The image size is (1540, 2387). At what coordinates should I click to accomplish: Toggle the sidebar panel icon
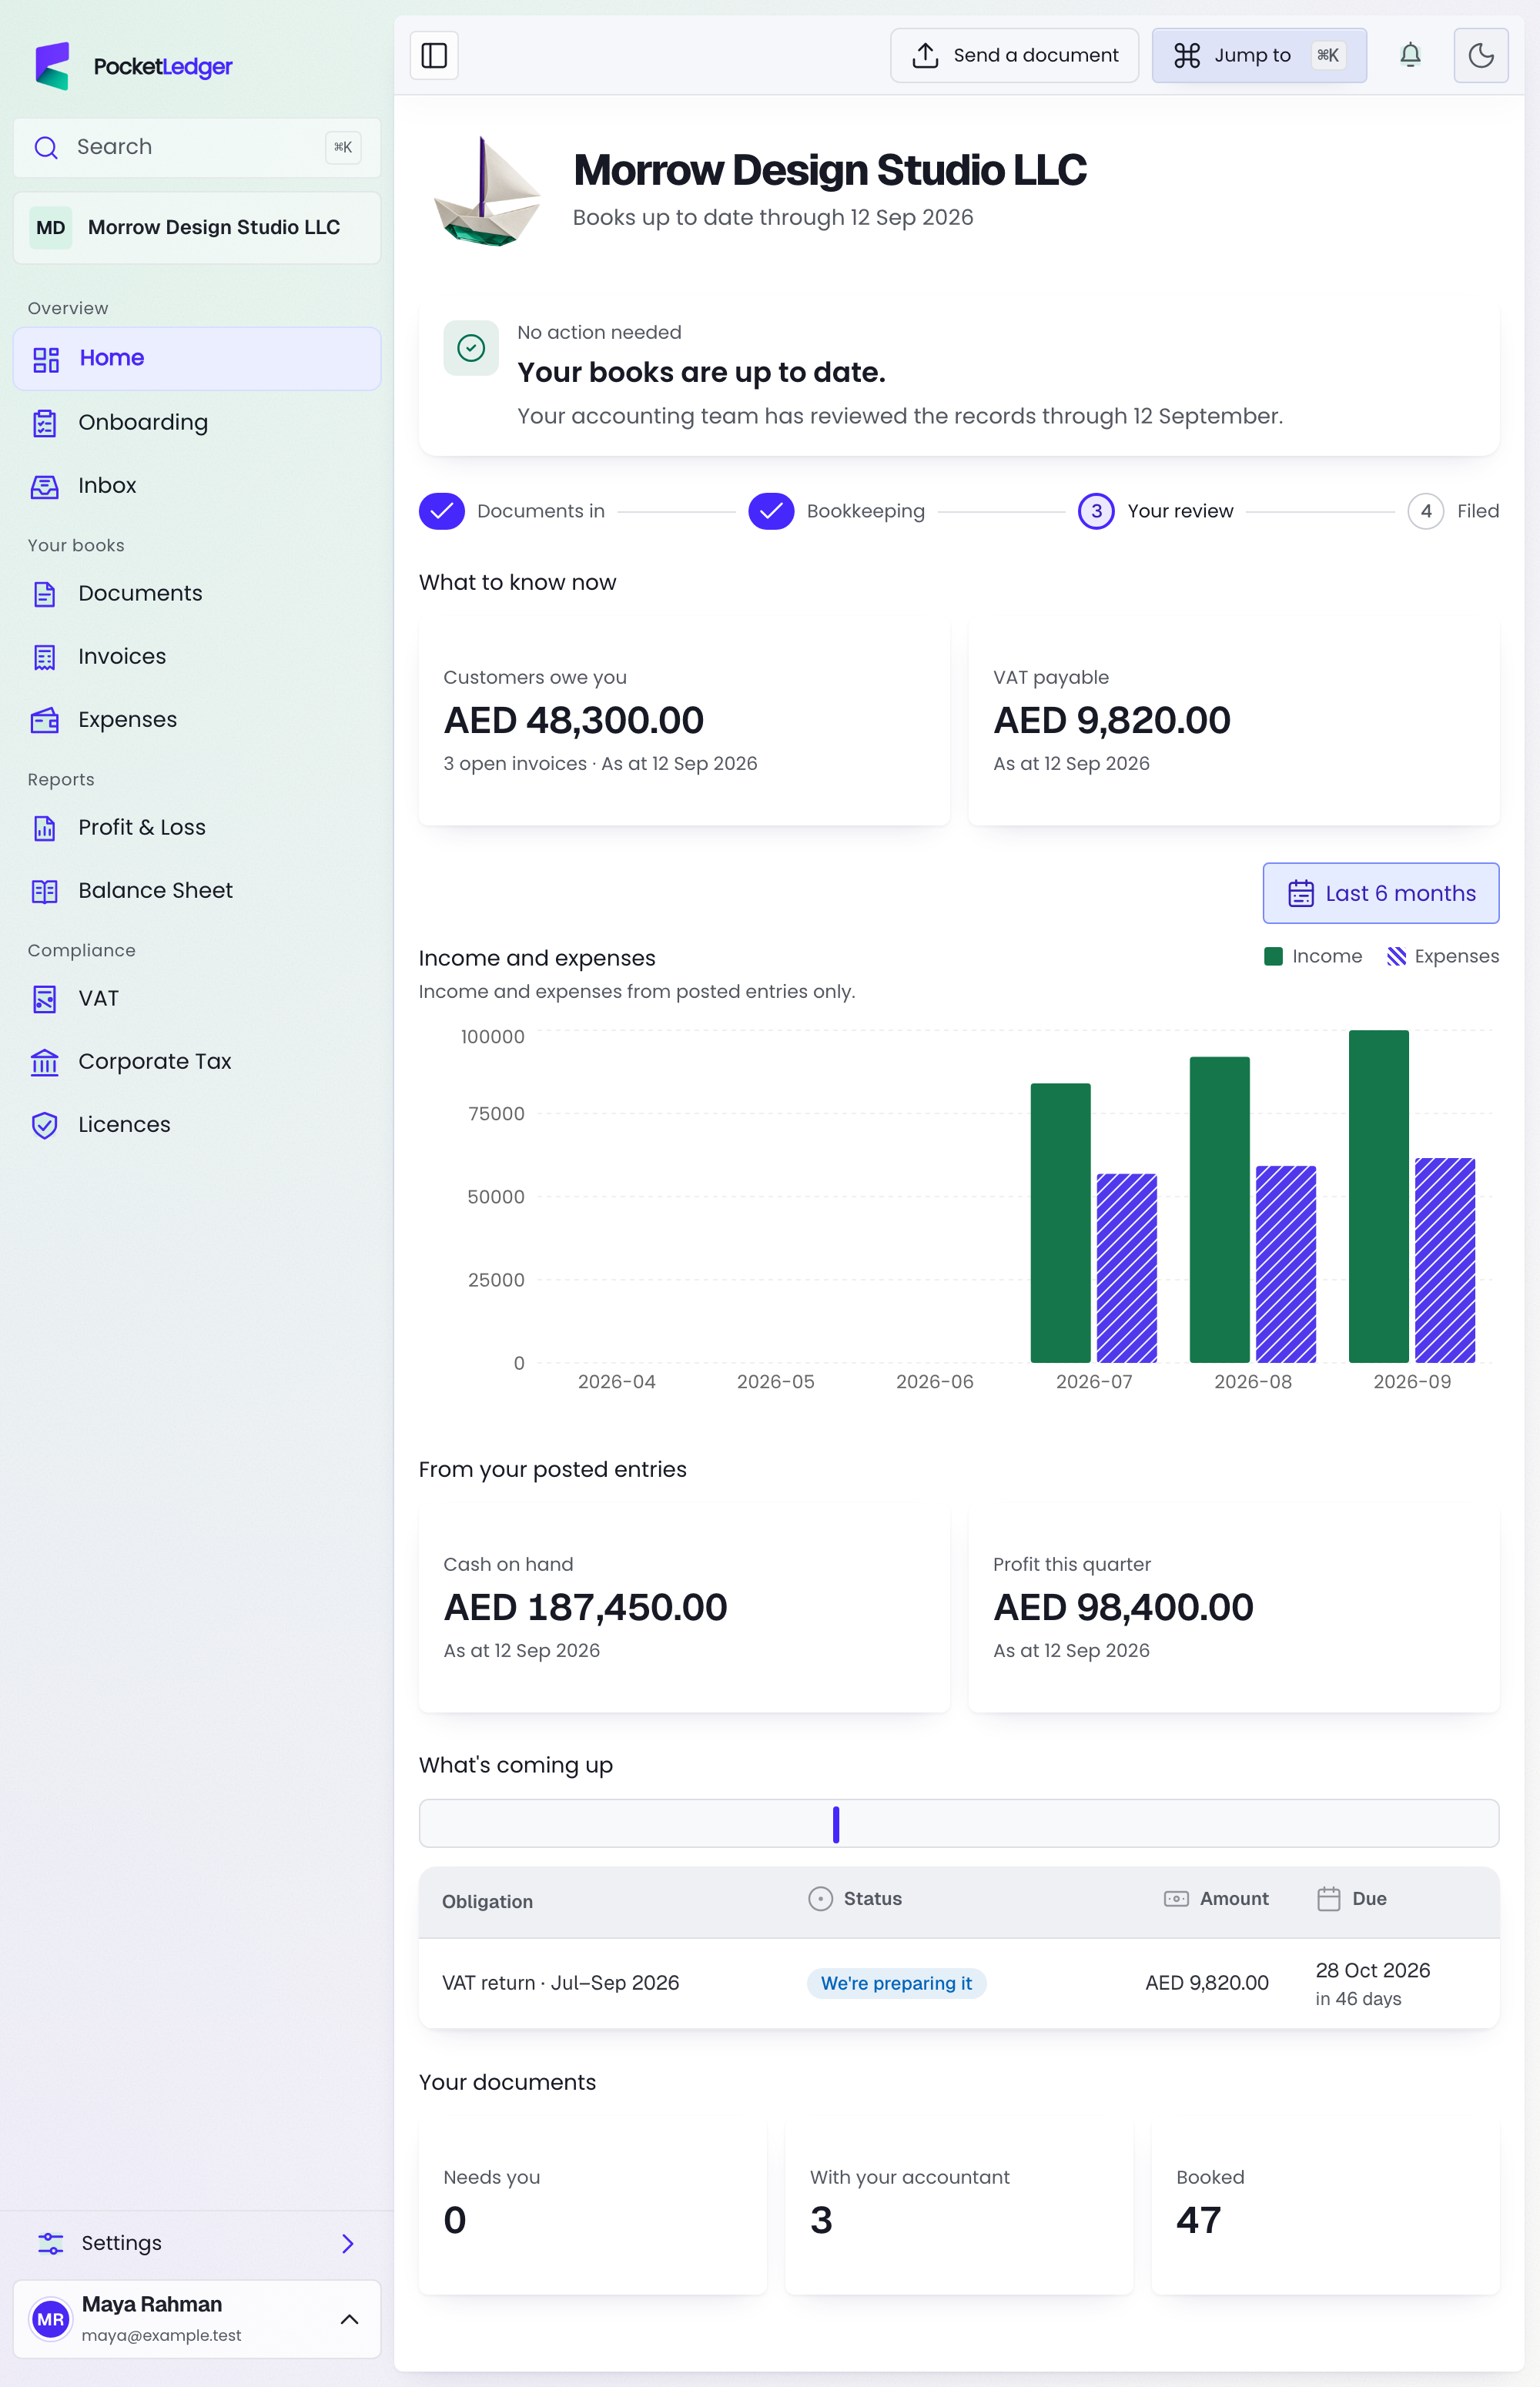(434, 55)
